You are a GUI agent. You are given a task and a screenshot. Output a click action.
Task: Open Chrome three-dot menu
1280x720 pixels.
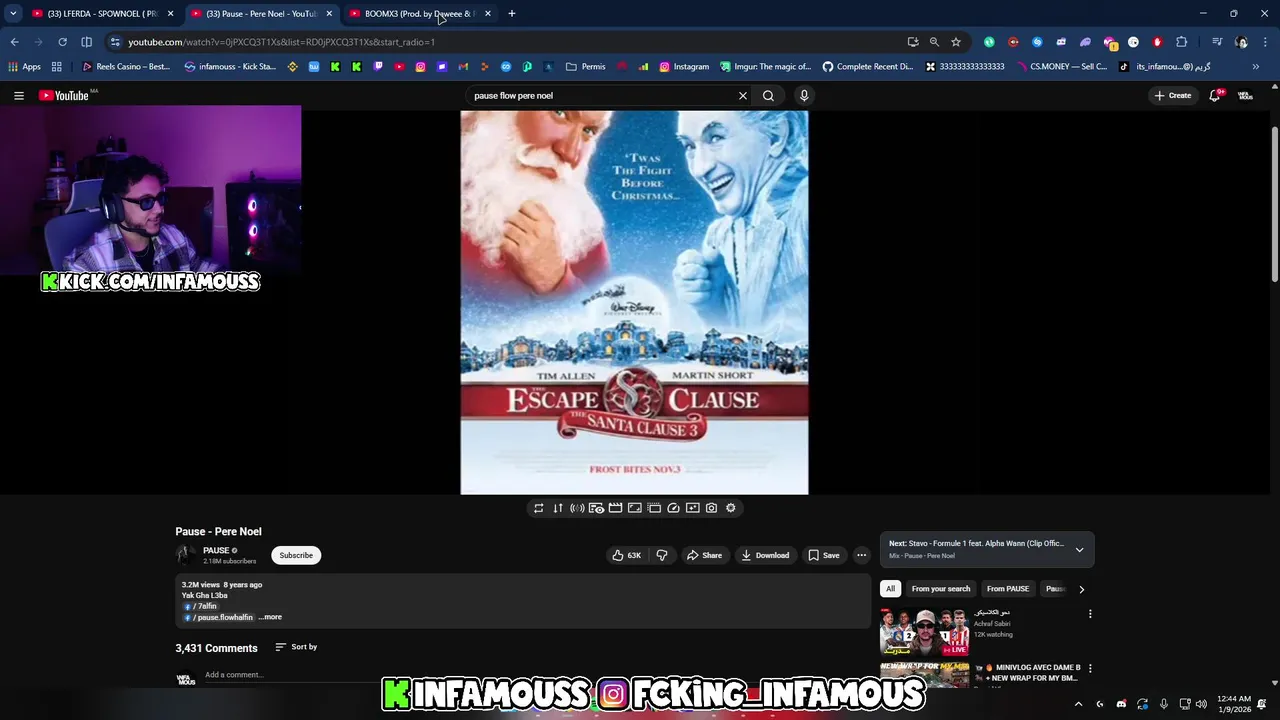click(1265, 42)
